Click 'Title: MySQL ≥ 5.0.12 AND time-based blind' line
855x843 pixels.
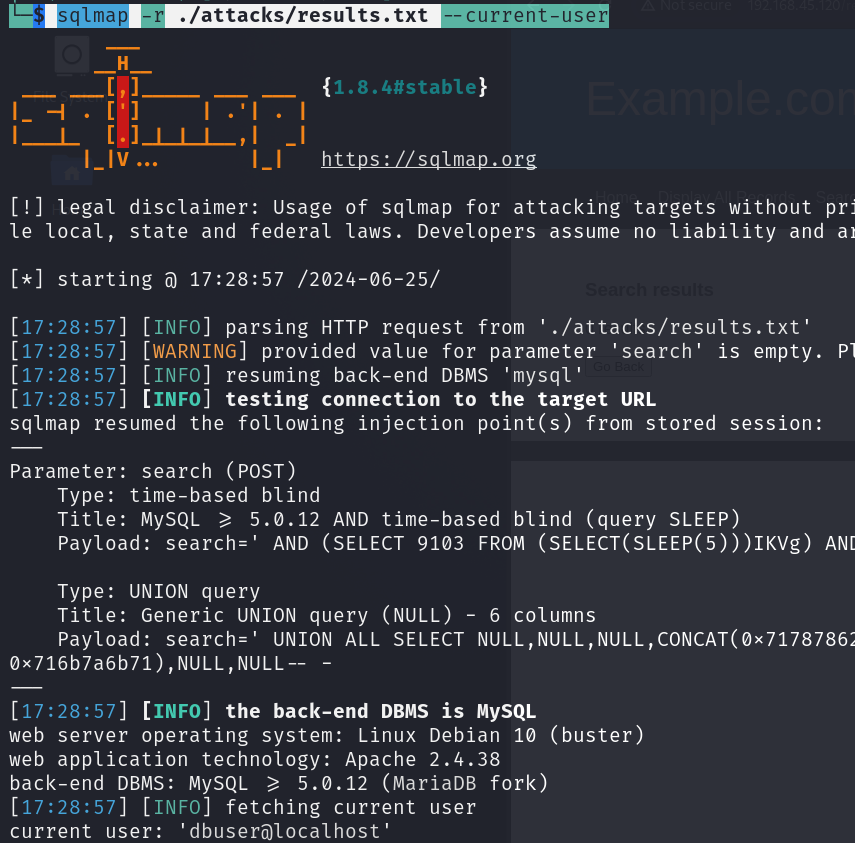pos(399,519)
